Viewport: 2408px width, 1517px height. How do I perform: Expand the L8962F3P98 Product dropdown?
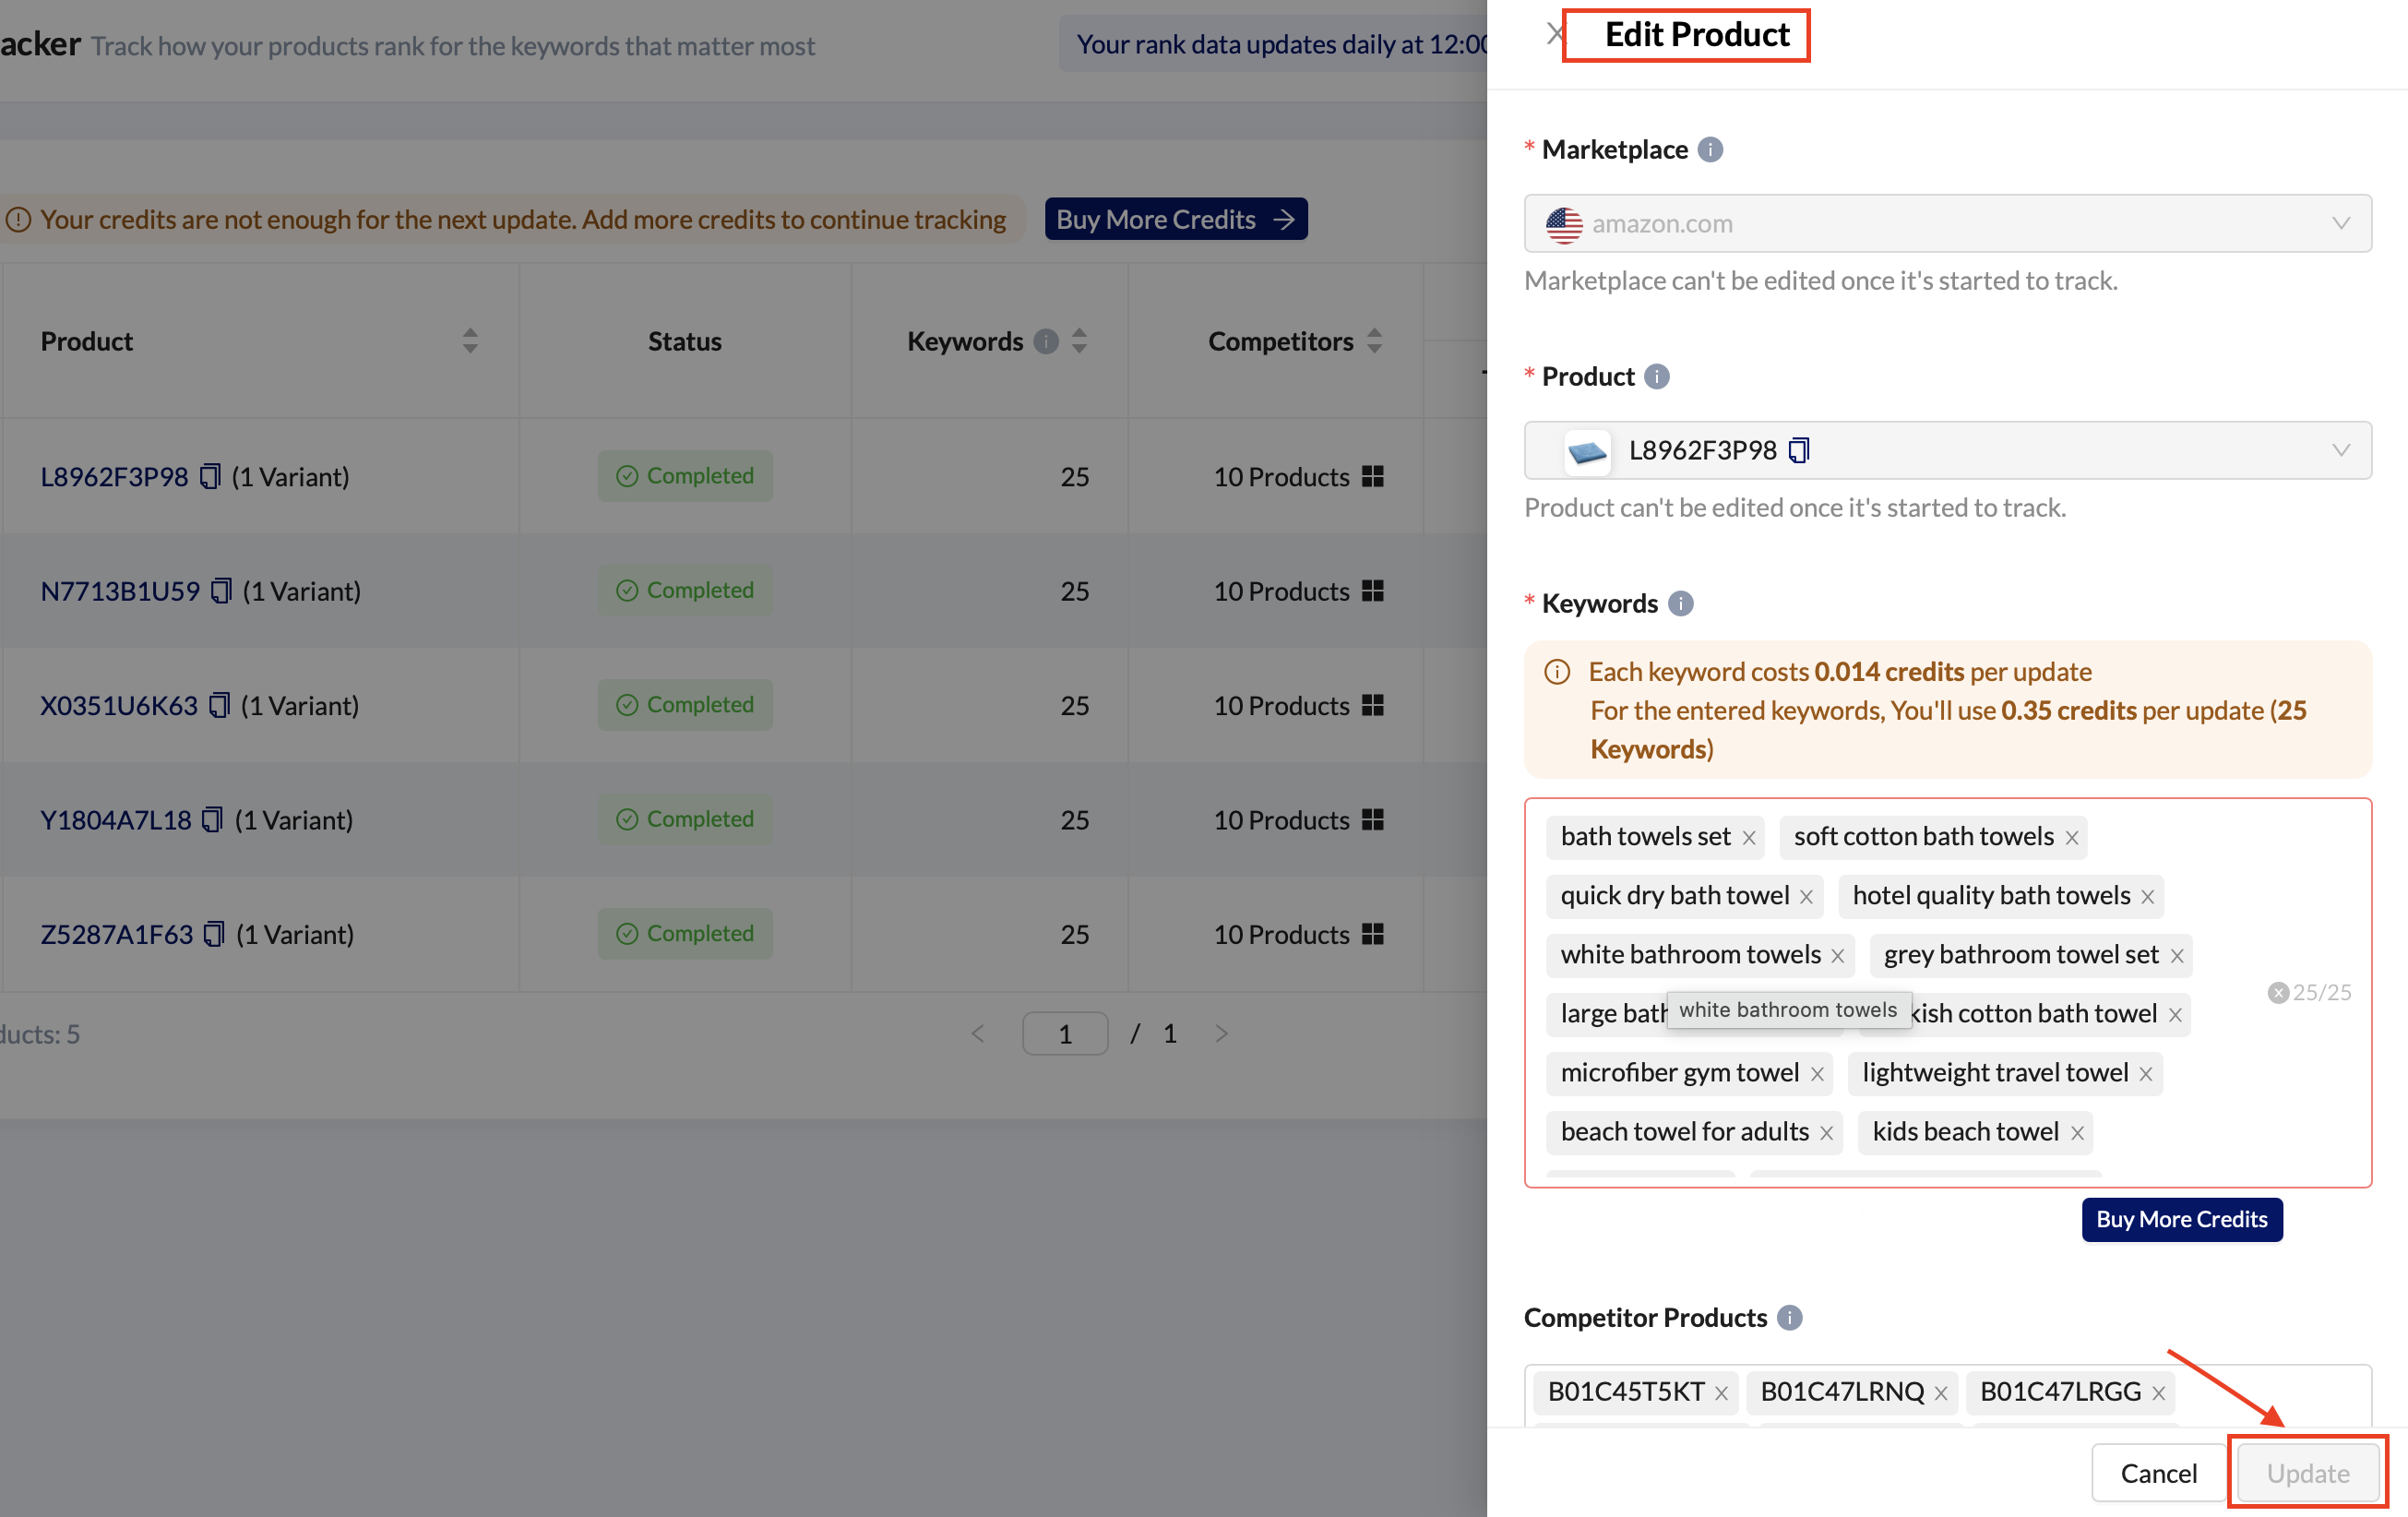2339,450
